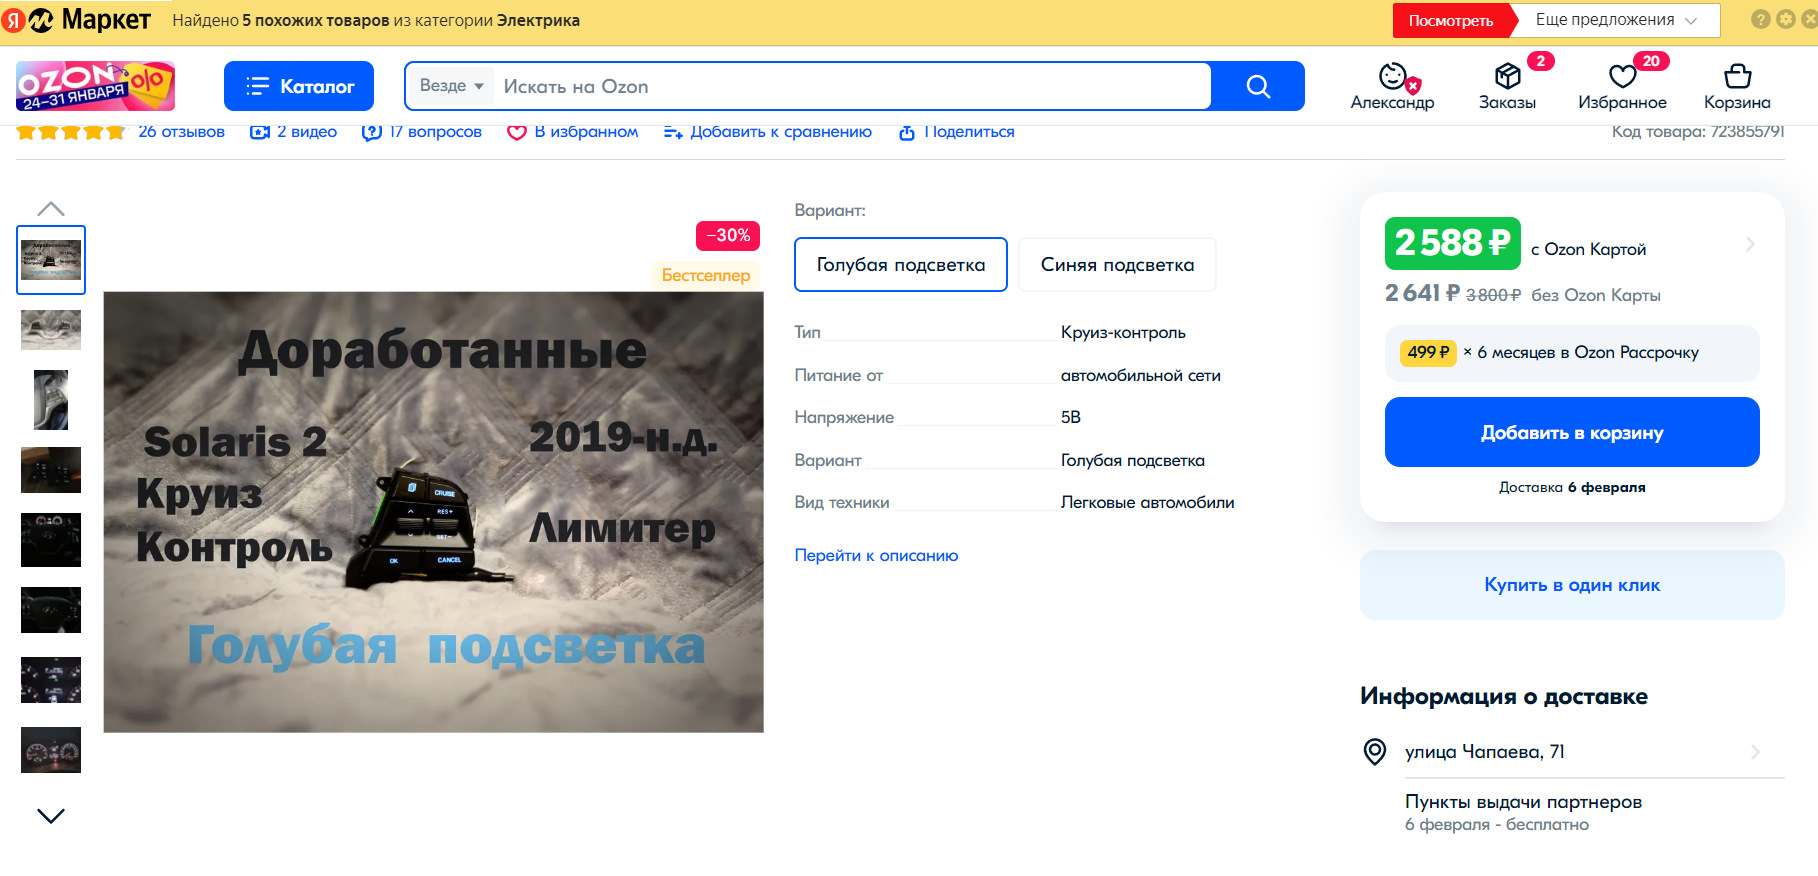
Task: Expand the Везде search scope dropdown
Action: tap(451, 86)
